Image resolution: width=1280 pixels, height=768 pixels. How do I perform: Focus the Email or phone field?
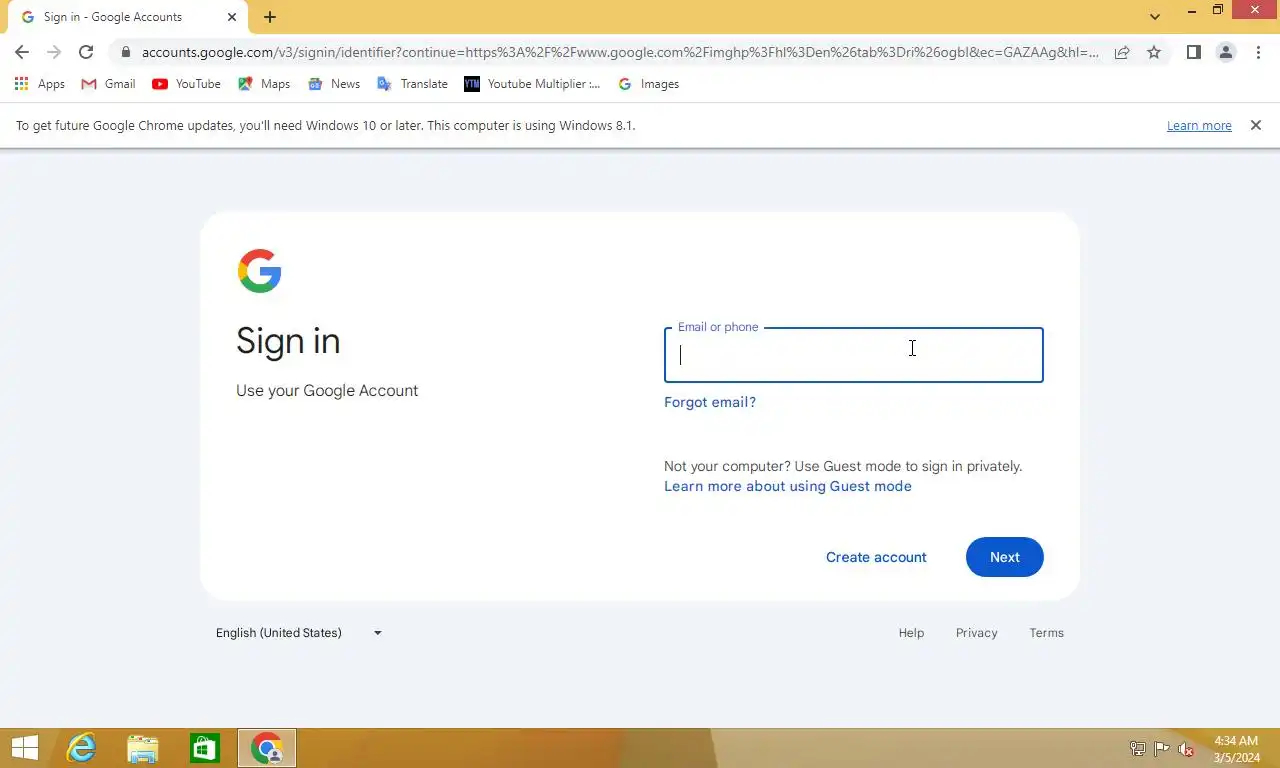click(x=854, y=355)
